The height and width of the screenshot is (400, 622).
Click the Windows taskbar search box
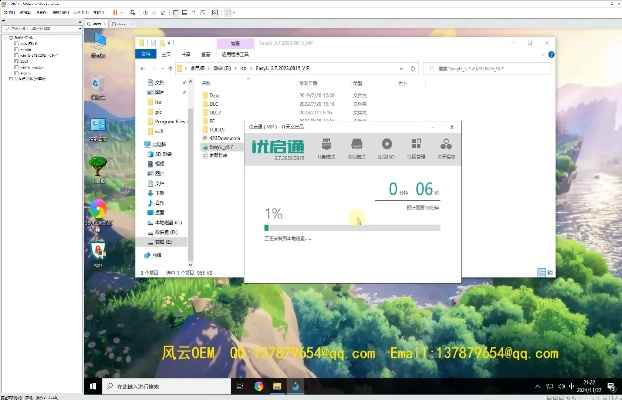tap(167, 386)
